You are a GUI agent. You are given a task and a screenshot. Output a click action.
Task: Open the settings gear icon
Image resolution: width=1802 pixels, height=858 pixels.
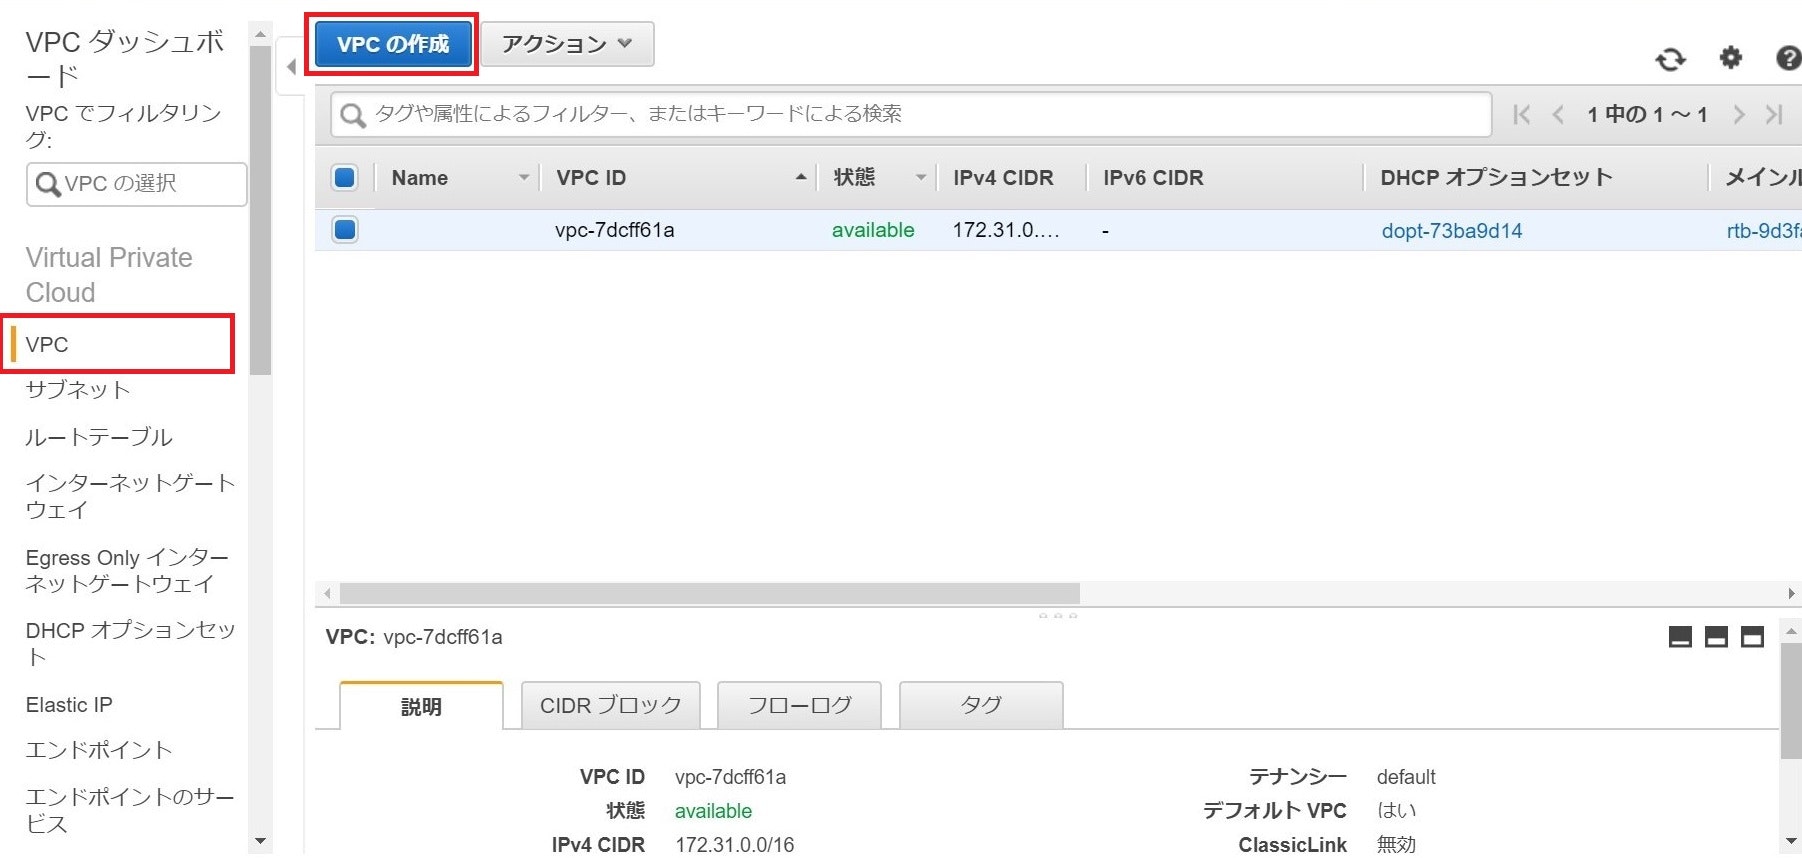[1730, 58]
